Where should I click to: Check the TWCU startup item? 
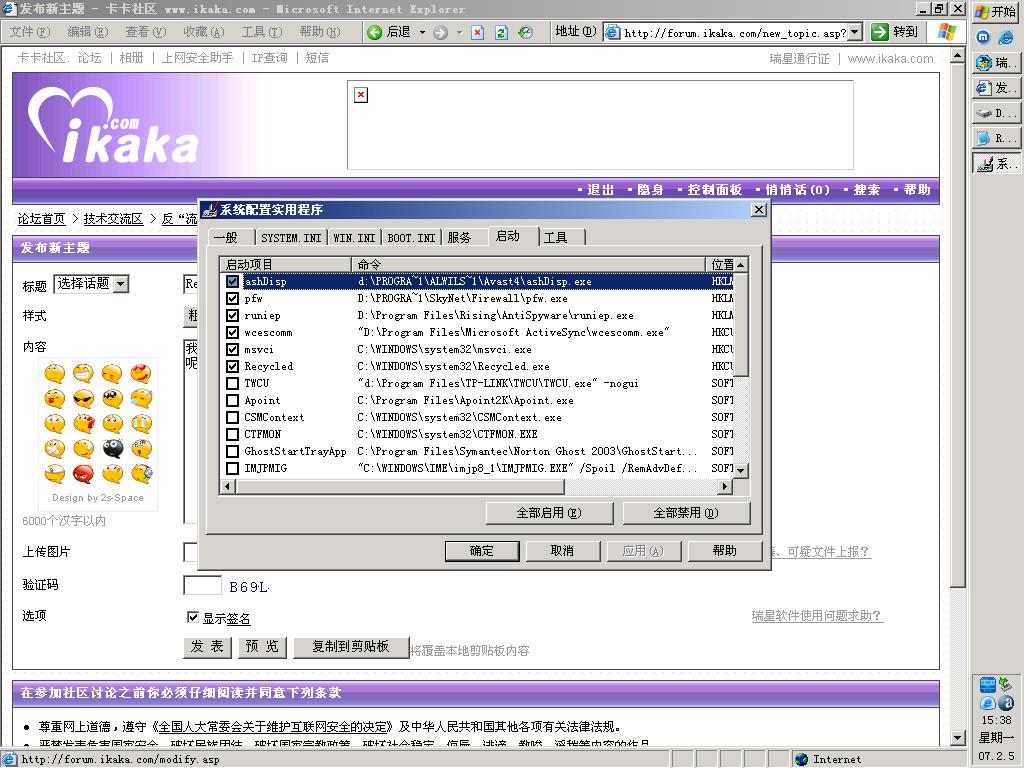232,383
